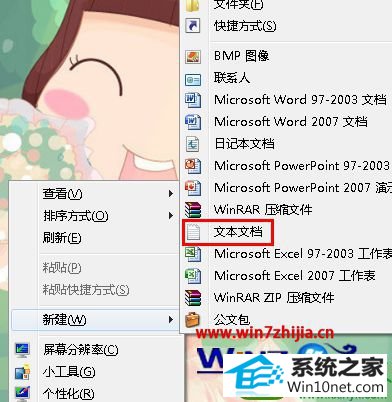Click the 日记本文档 journal icon

tap(193, 144)
